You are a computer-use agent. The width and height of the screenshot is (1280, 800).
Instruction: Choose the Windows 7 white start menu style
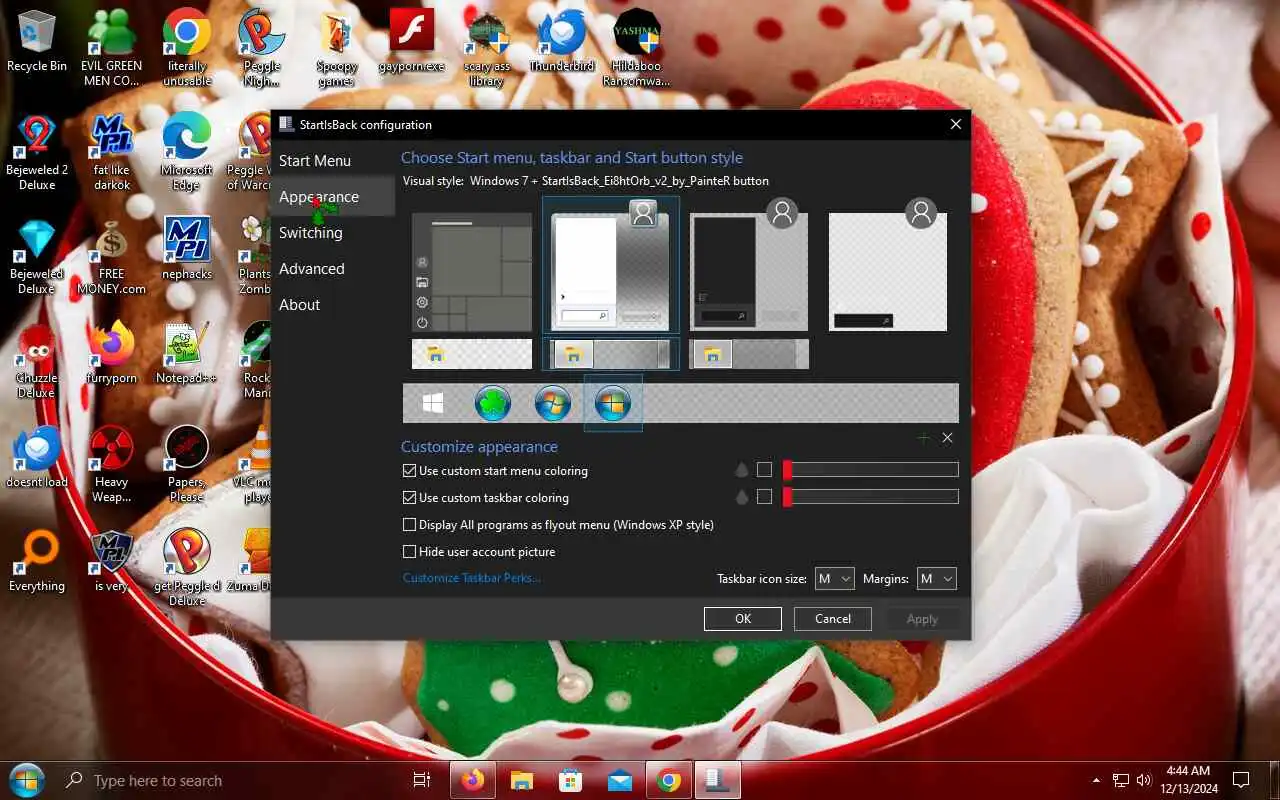[610, 265]
